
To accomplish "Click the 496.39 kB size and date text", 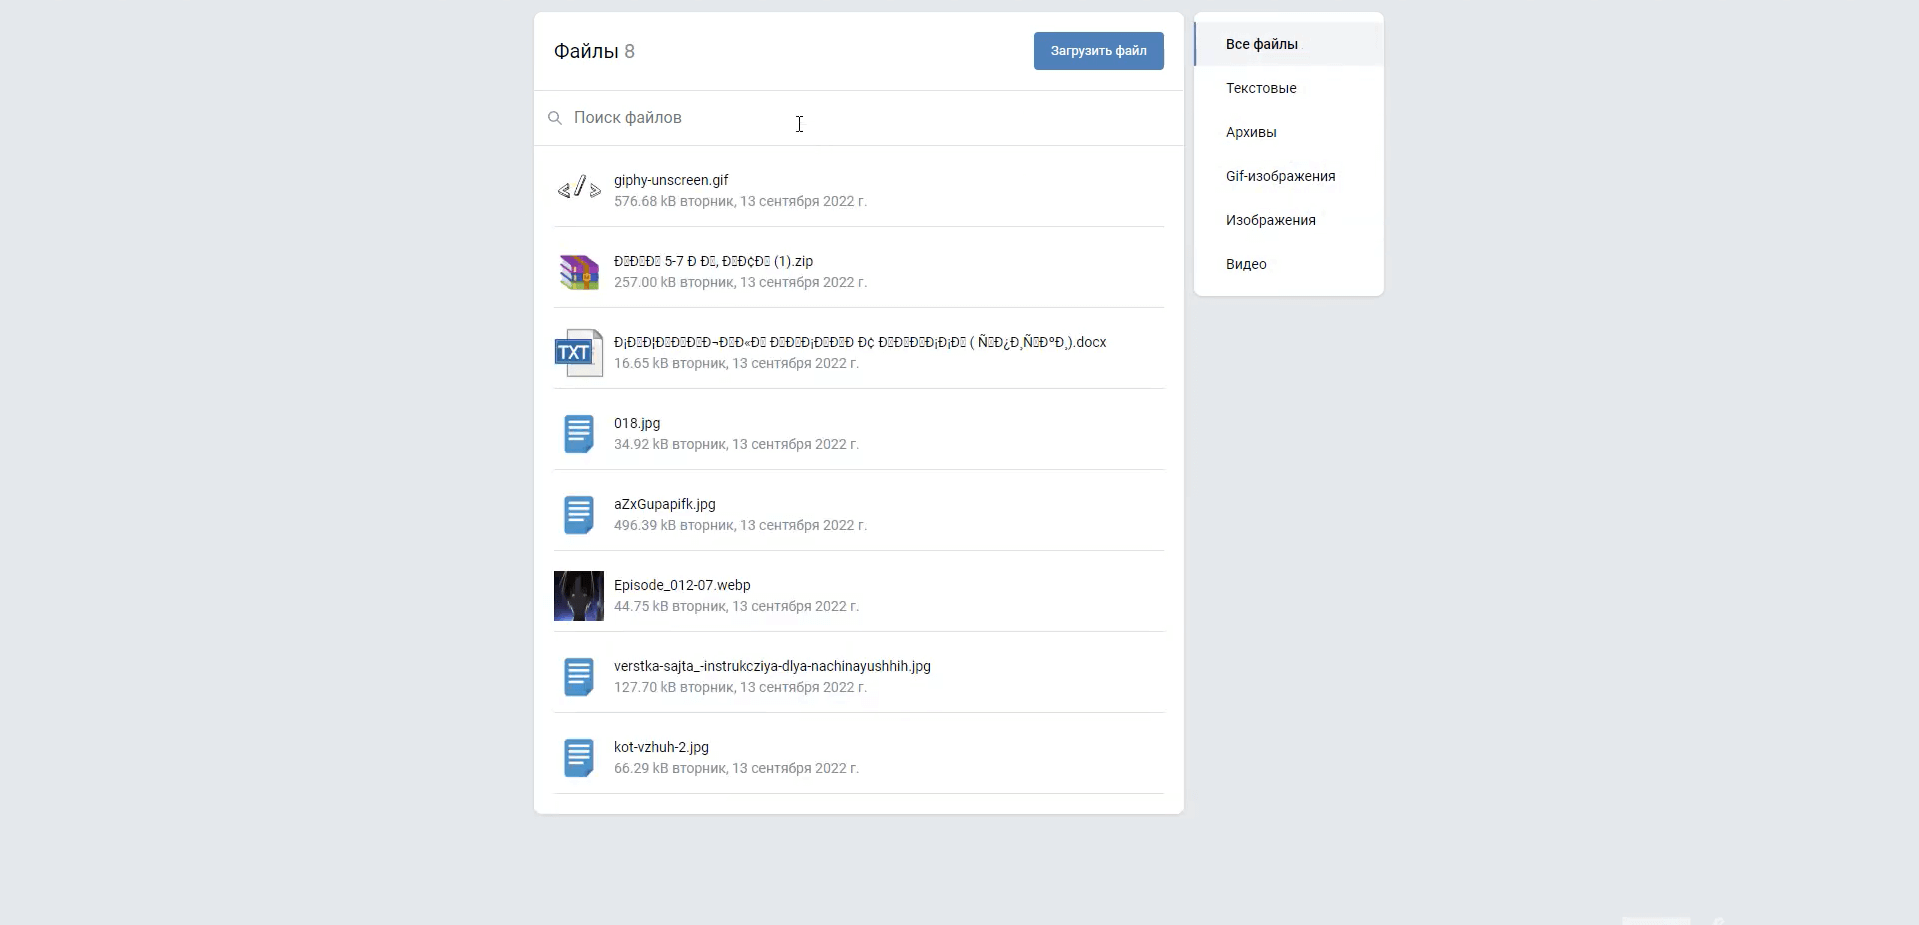I will pos(740,525).
